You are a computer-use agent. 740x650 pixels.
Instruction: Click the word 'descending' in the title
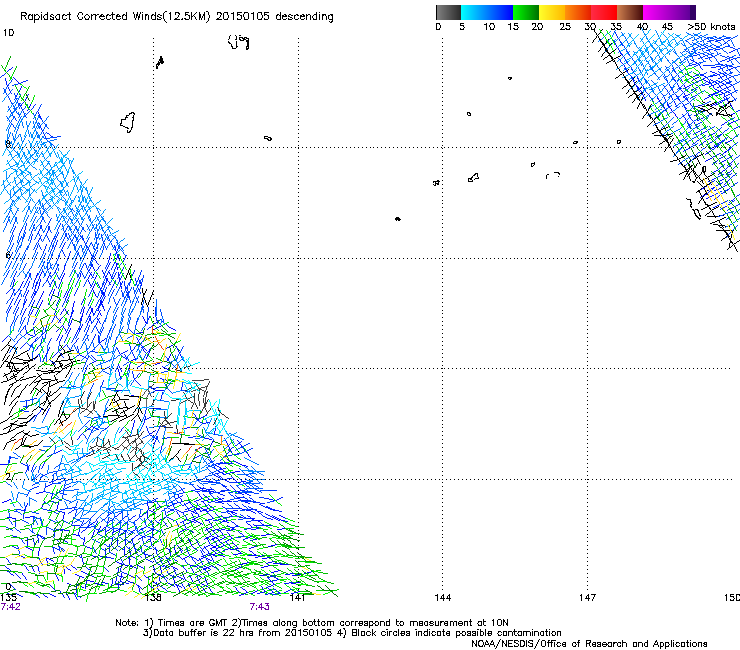tap(304, 17)
